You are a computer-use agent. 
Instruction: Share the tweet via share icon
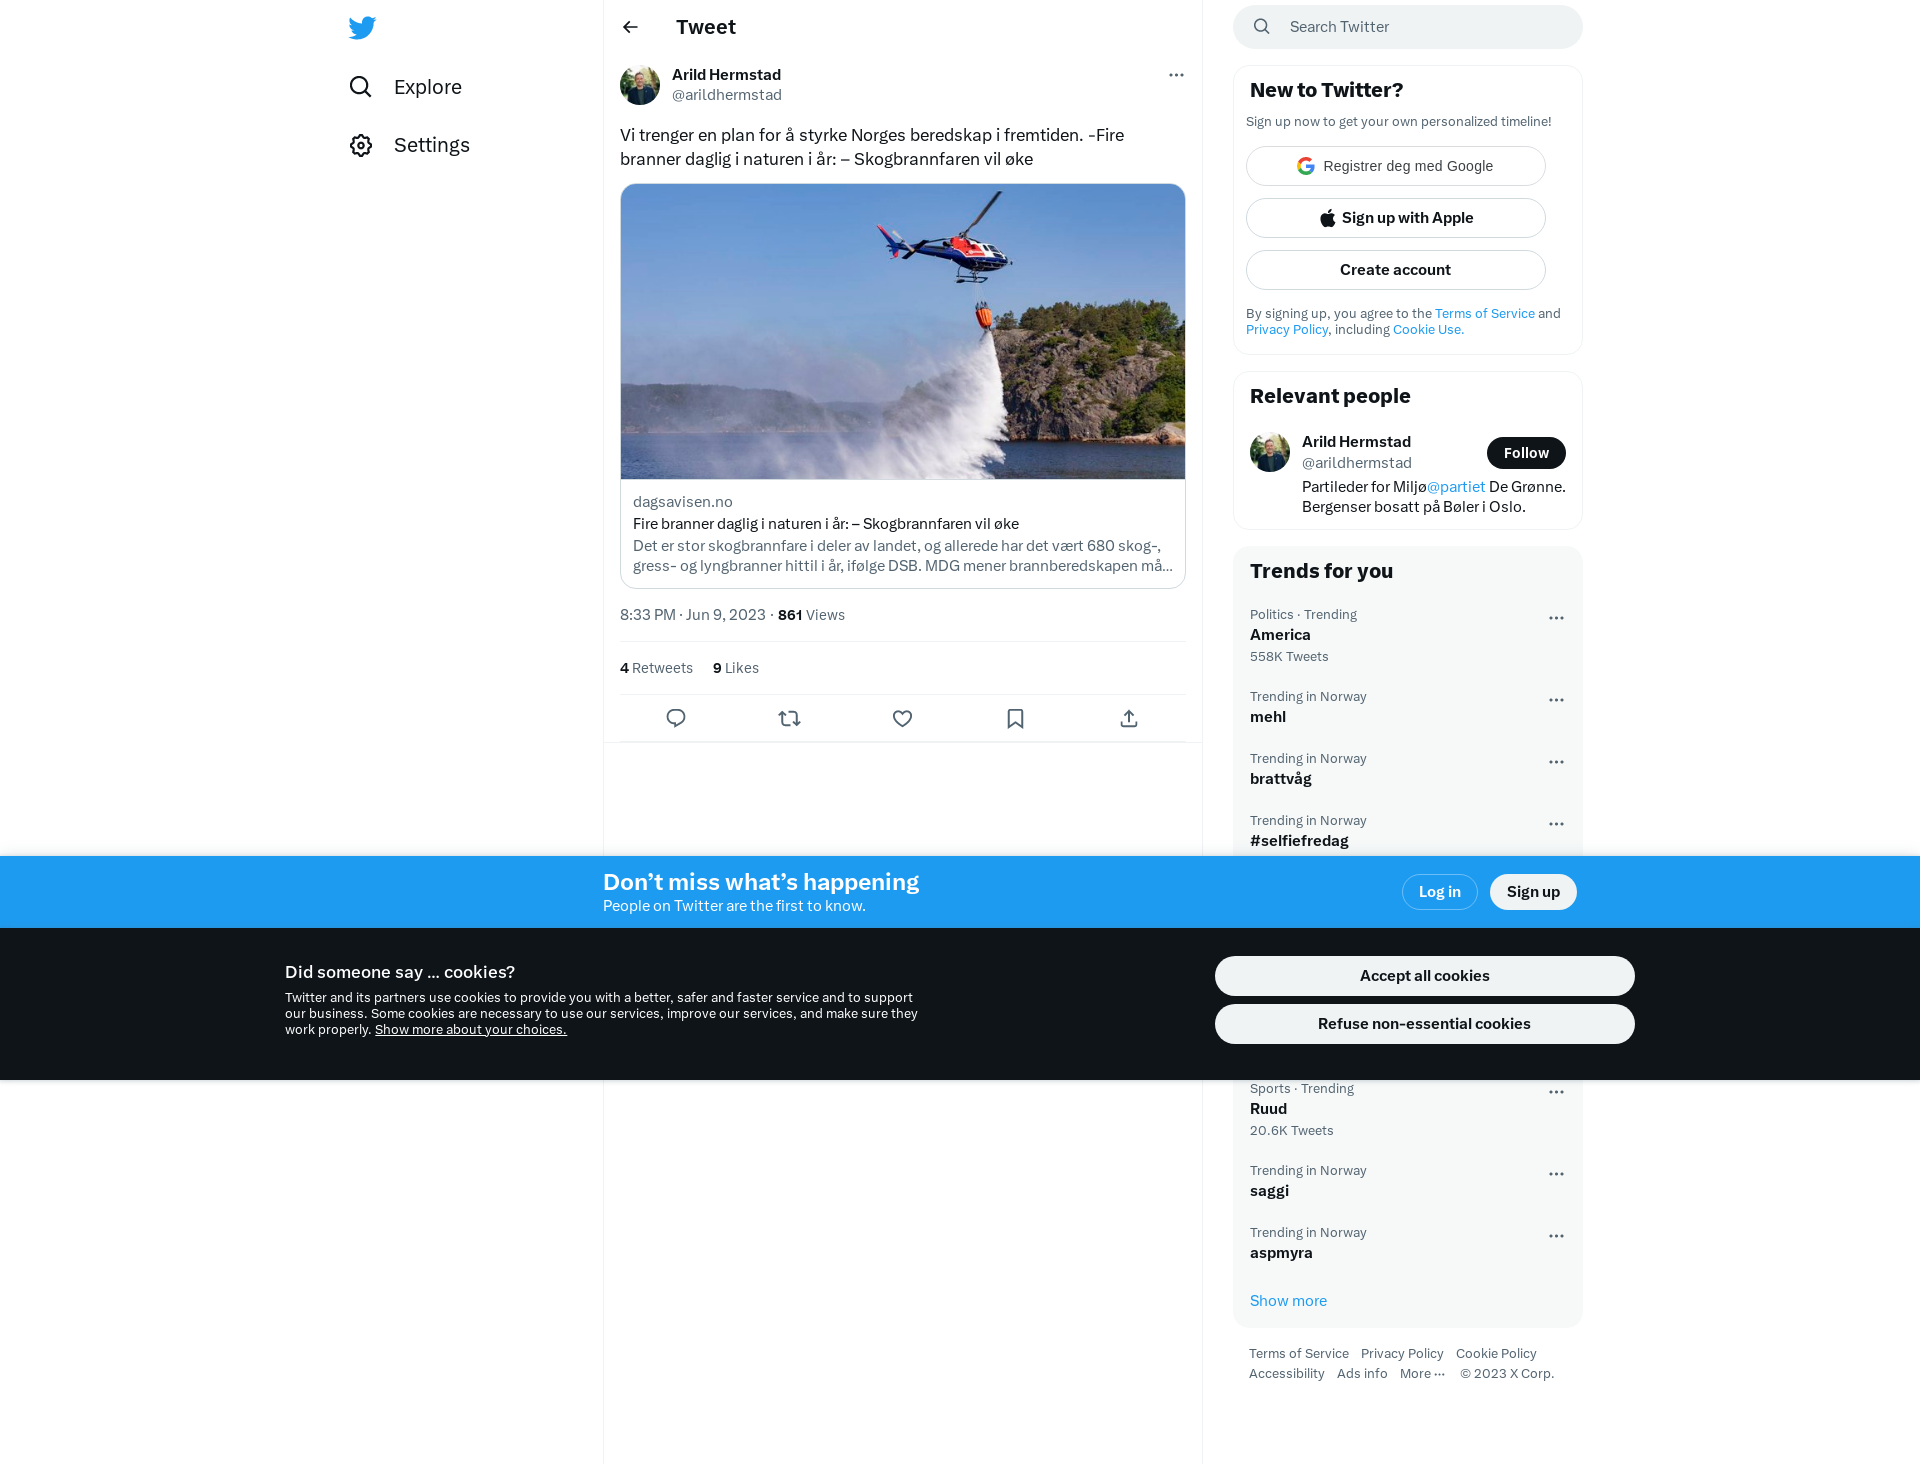pyautogui.click(x=1129, y=718)
